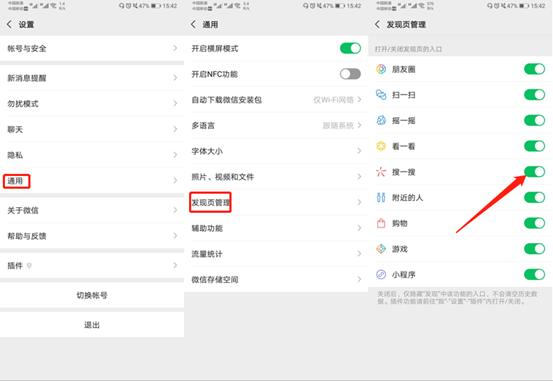553x381 pixels.
Task: Open the 插件 entry
Action: (x=92, y=266)
